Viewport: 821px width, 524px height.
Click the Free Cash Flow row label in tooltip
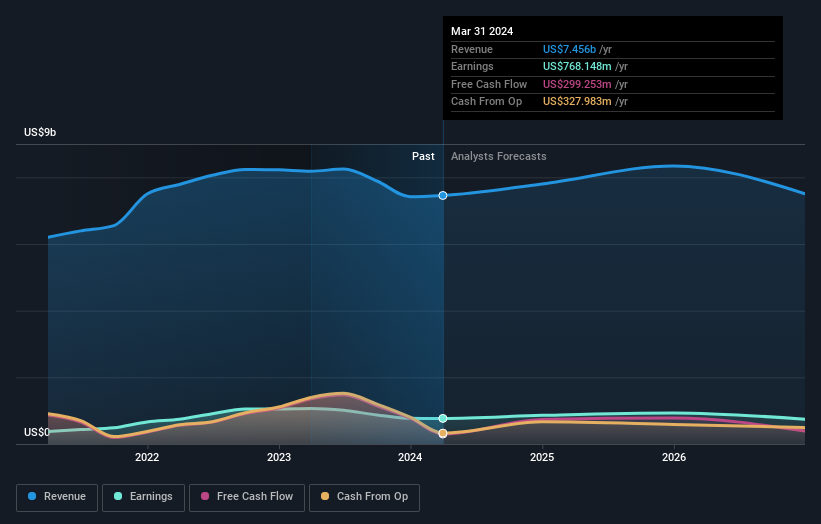[x=489, y=84]
